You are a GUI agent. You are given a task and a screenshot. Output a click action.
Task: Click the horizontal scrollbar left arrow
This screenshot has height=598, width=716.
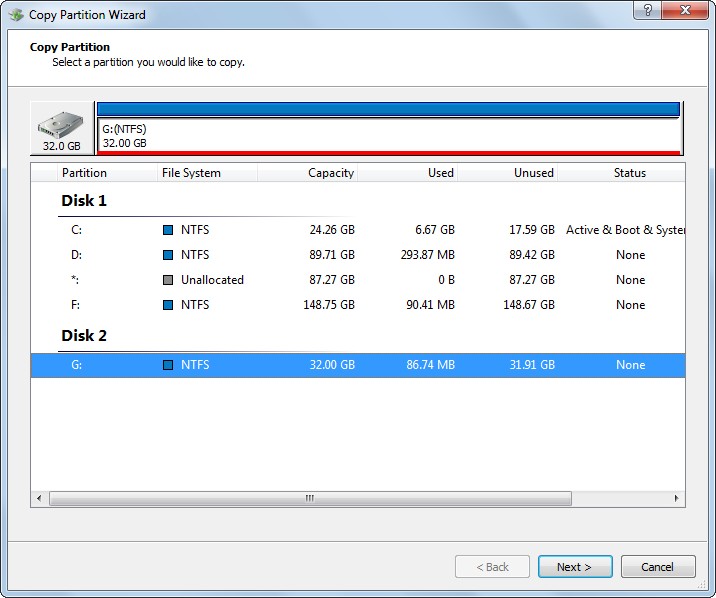coord(40,498)
